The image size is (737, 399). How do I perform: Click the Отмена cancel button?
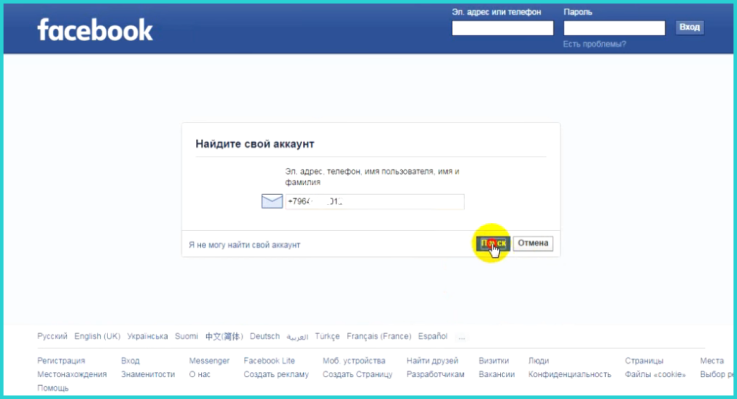pos(533,243)
